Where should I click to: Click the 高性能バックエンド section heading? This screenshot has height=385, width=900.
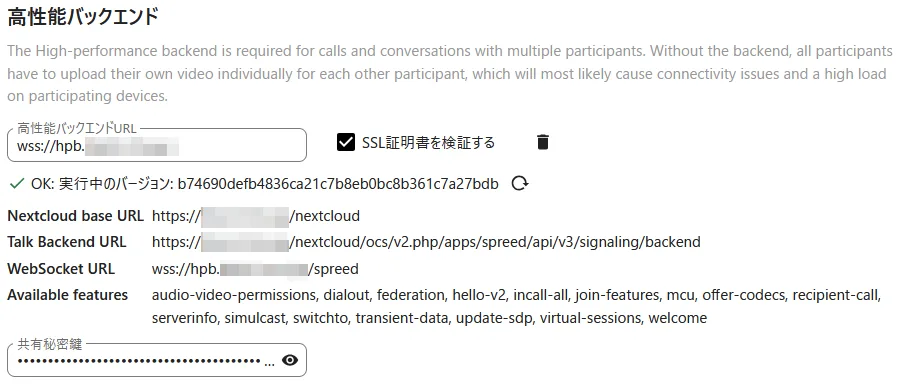pyautogui.click(x=83, y=17)
